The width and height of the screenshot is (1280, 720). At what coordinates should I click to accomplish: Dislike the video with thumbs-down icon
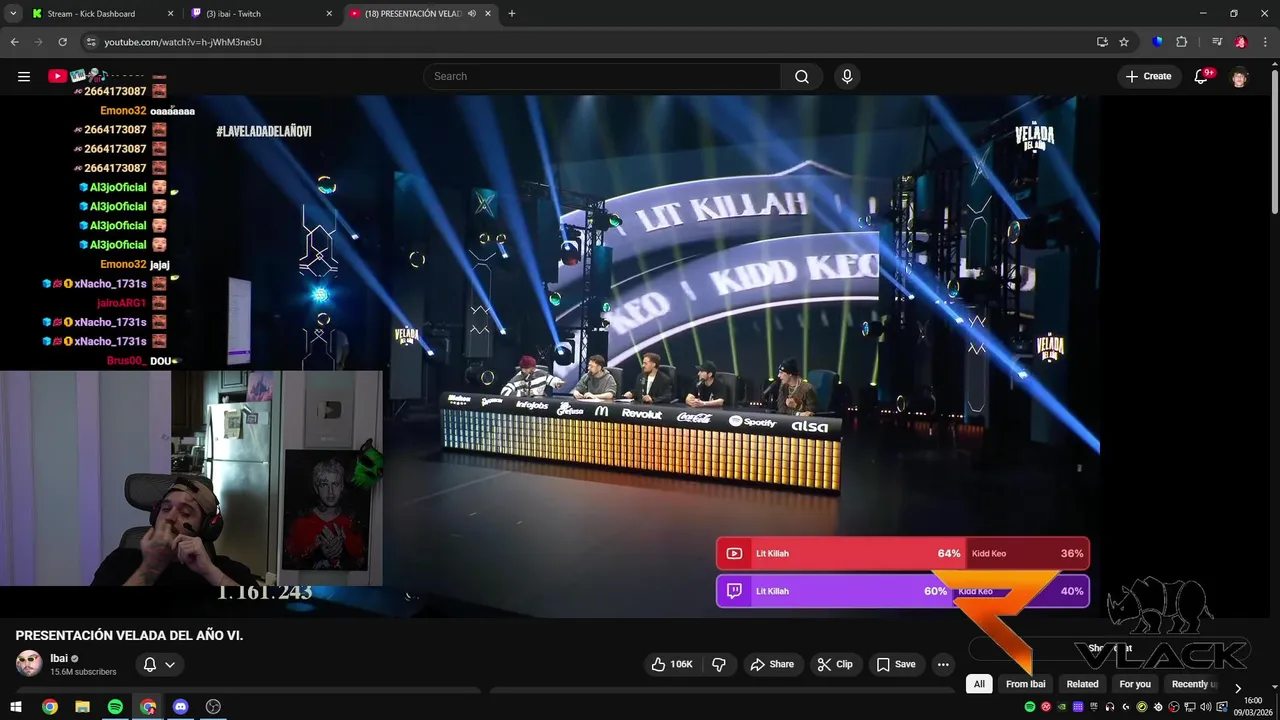[718, 664]
